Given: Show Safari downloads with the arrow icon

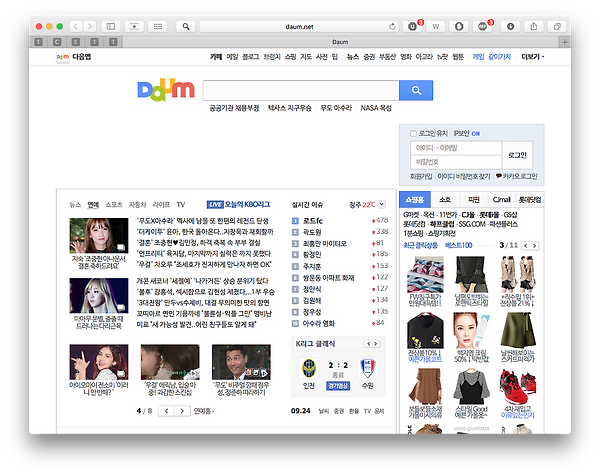Looking at the screenshot, I should coord(510,26).
